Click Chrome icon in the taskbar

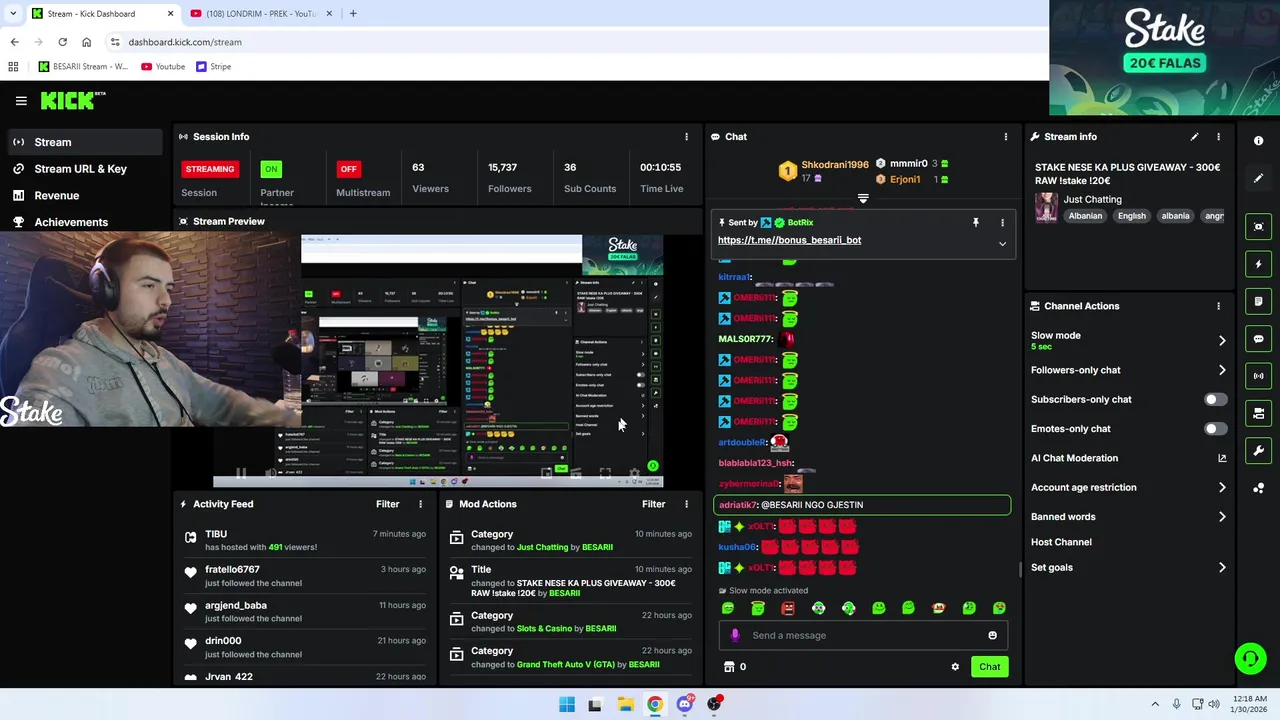[x=654, y=705]
